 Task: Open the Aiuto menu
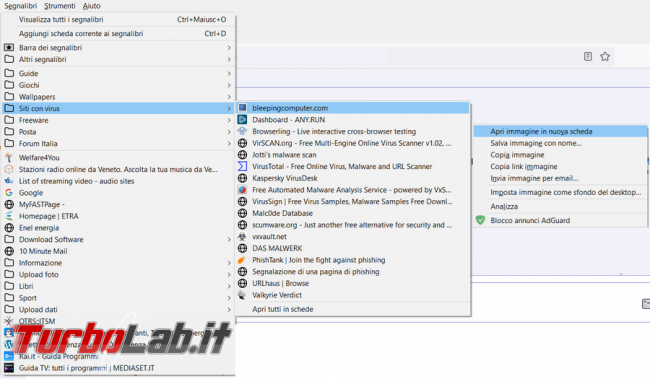point(92,6)
